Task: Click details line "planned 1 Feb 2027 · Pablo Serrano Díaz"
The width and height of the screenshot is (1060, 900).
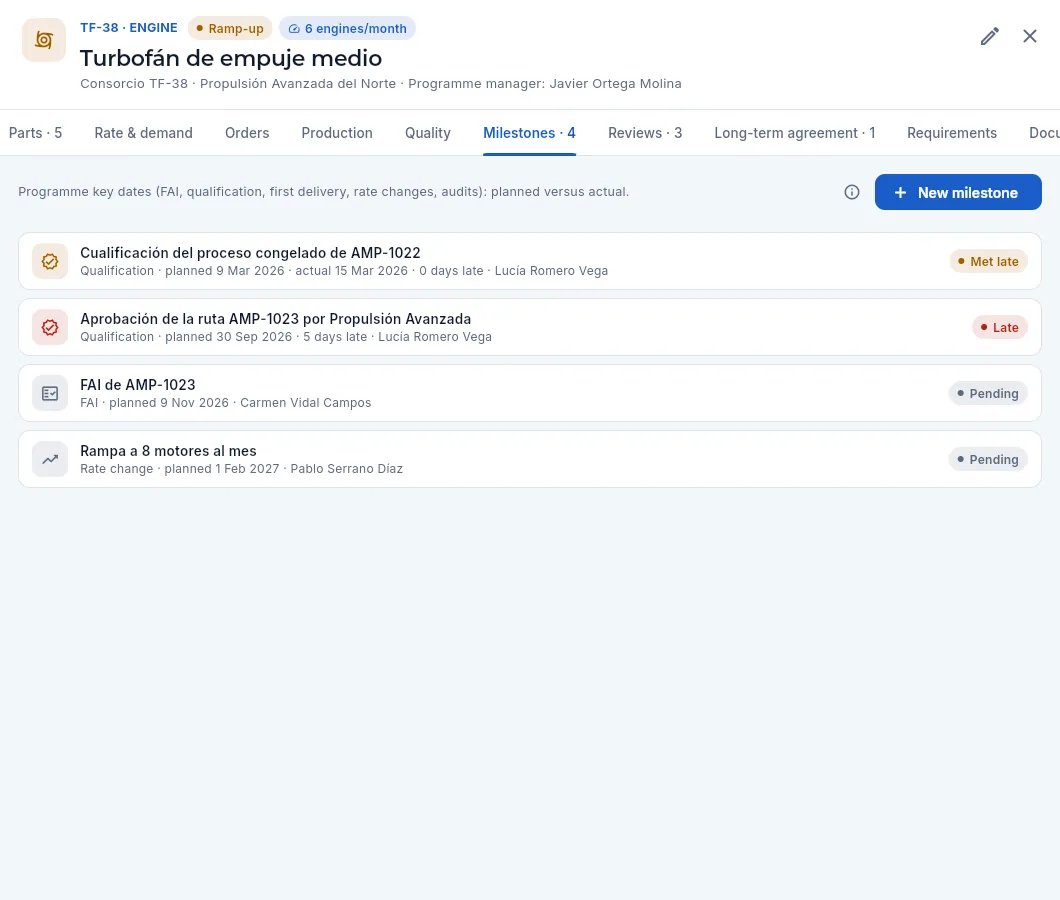Action: (241, 469)
